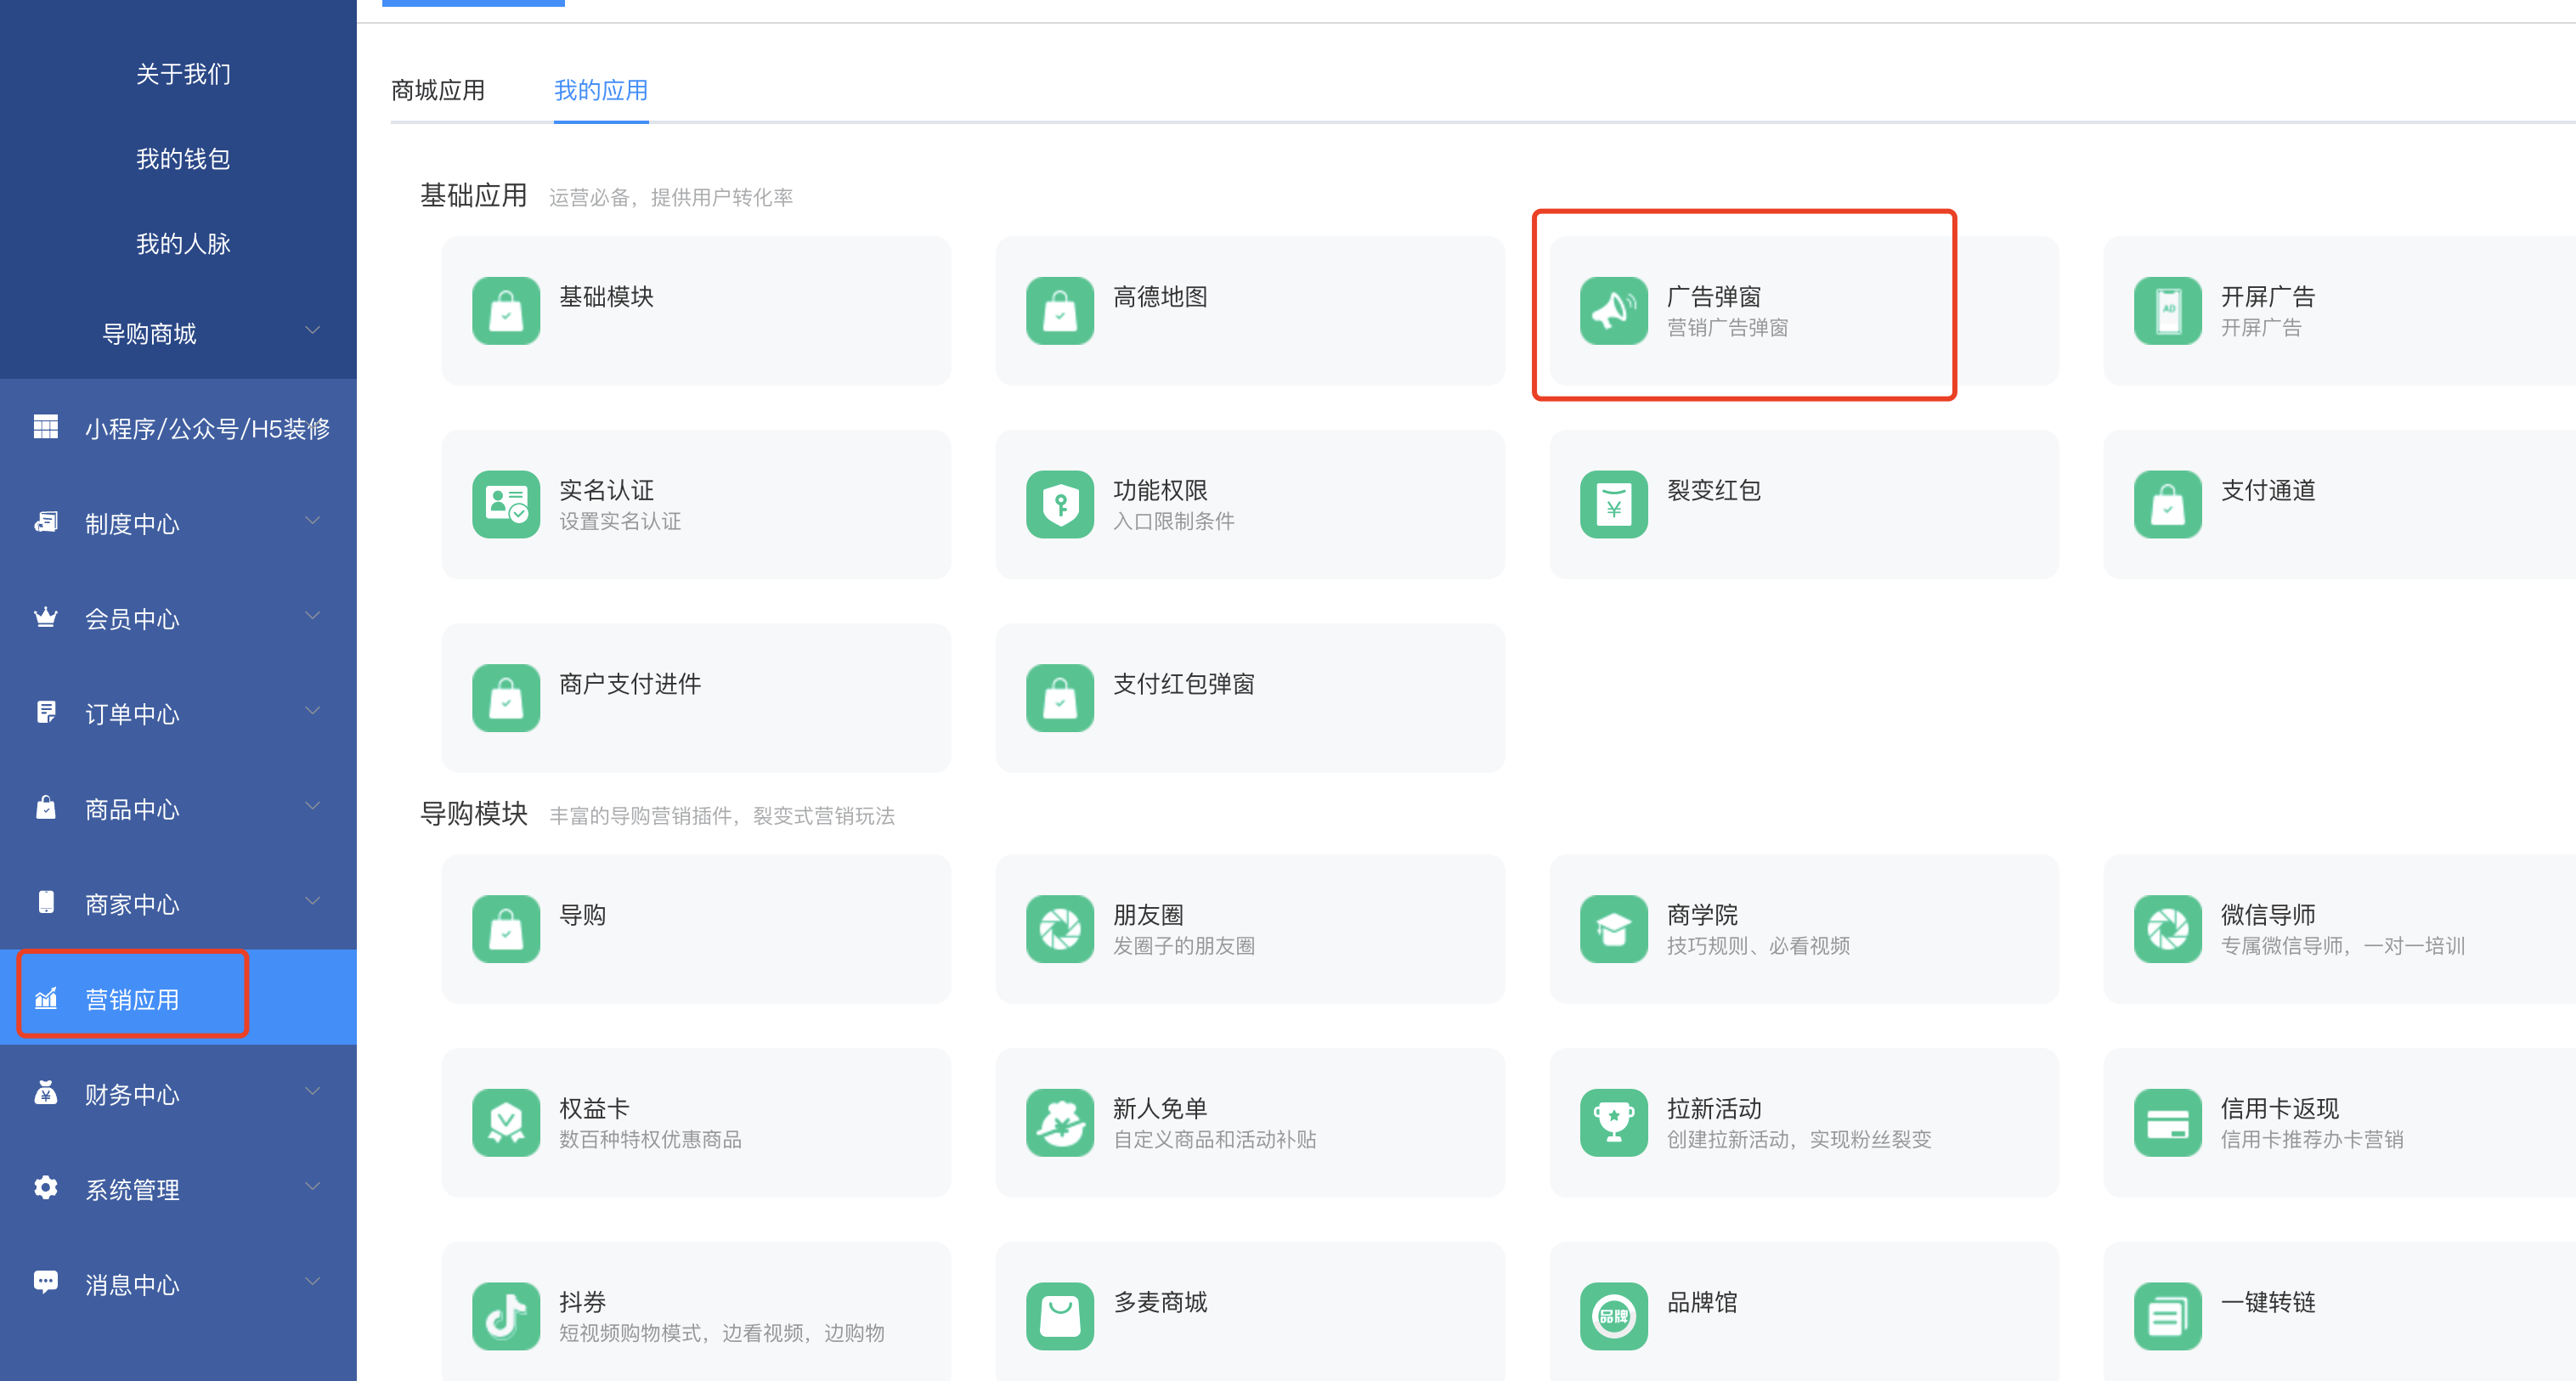Click the 开屏广告 card title
2576x1381 pixels.
click(x=2268, y=297)
